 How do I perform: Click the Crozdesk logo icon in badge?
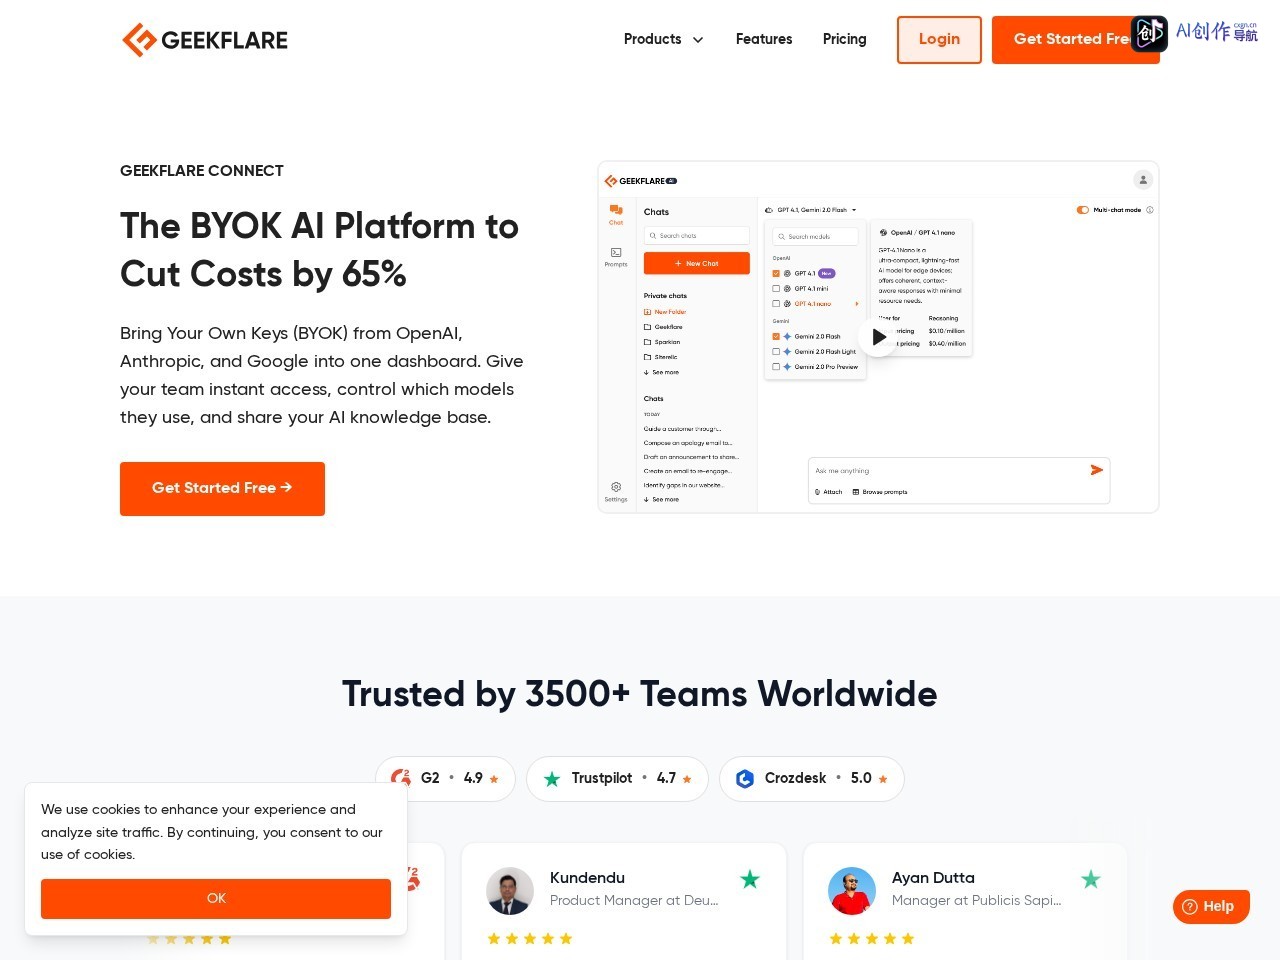(x=745, y=779)
